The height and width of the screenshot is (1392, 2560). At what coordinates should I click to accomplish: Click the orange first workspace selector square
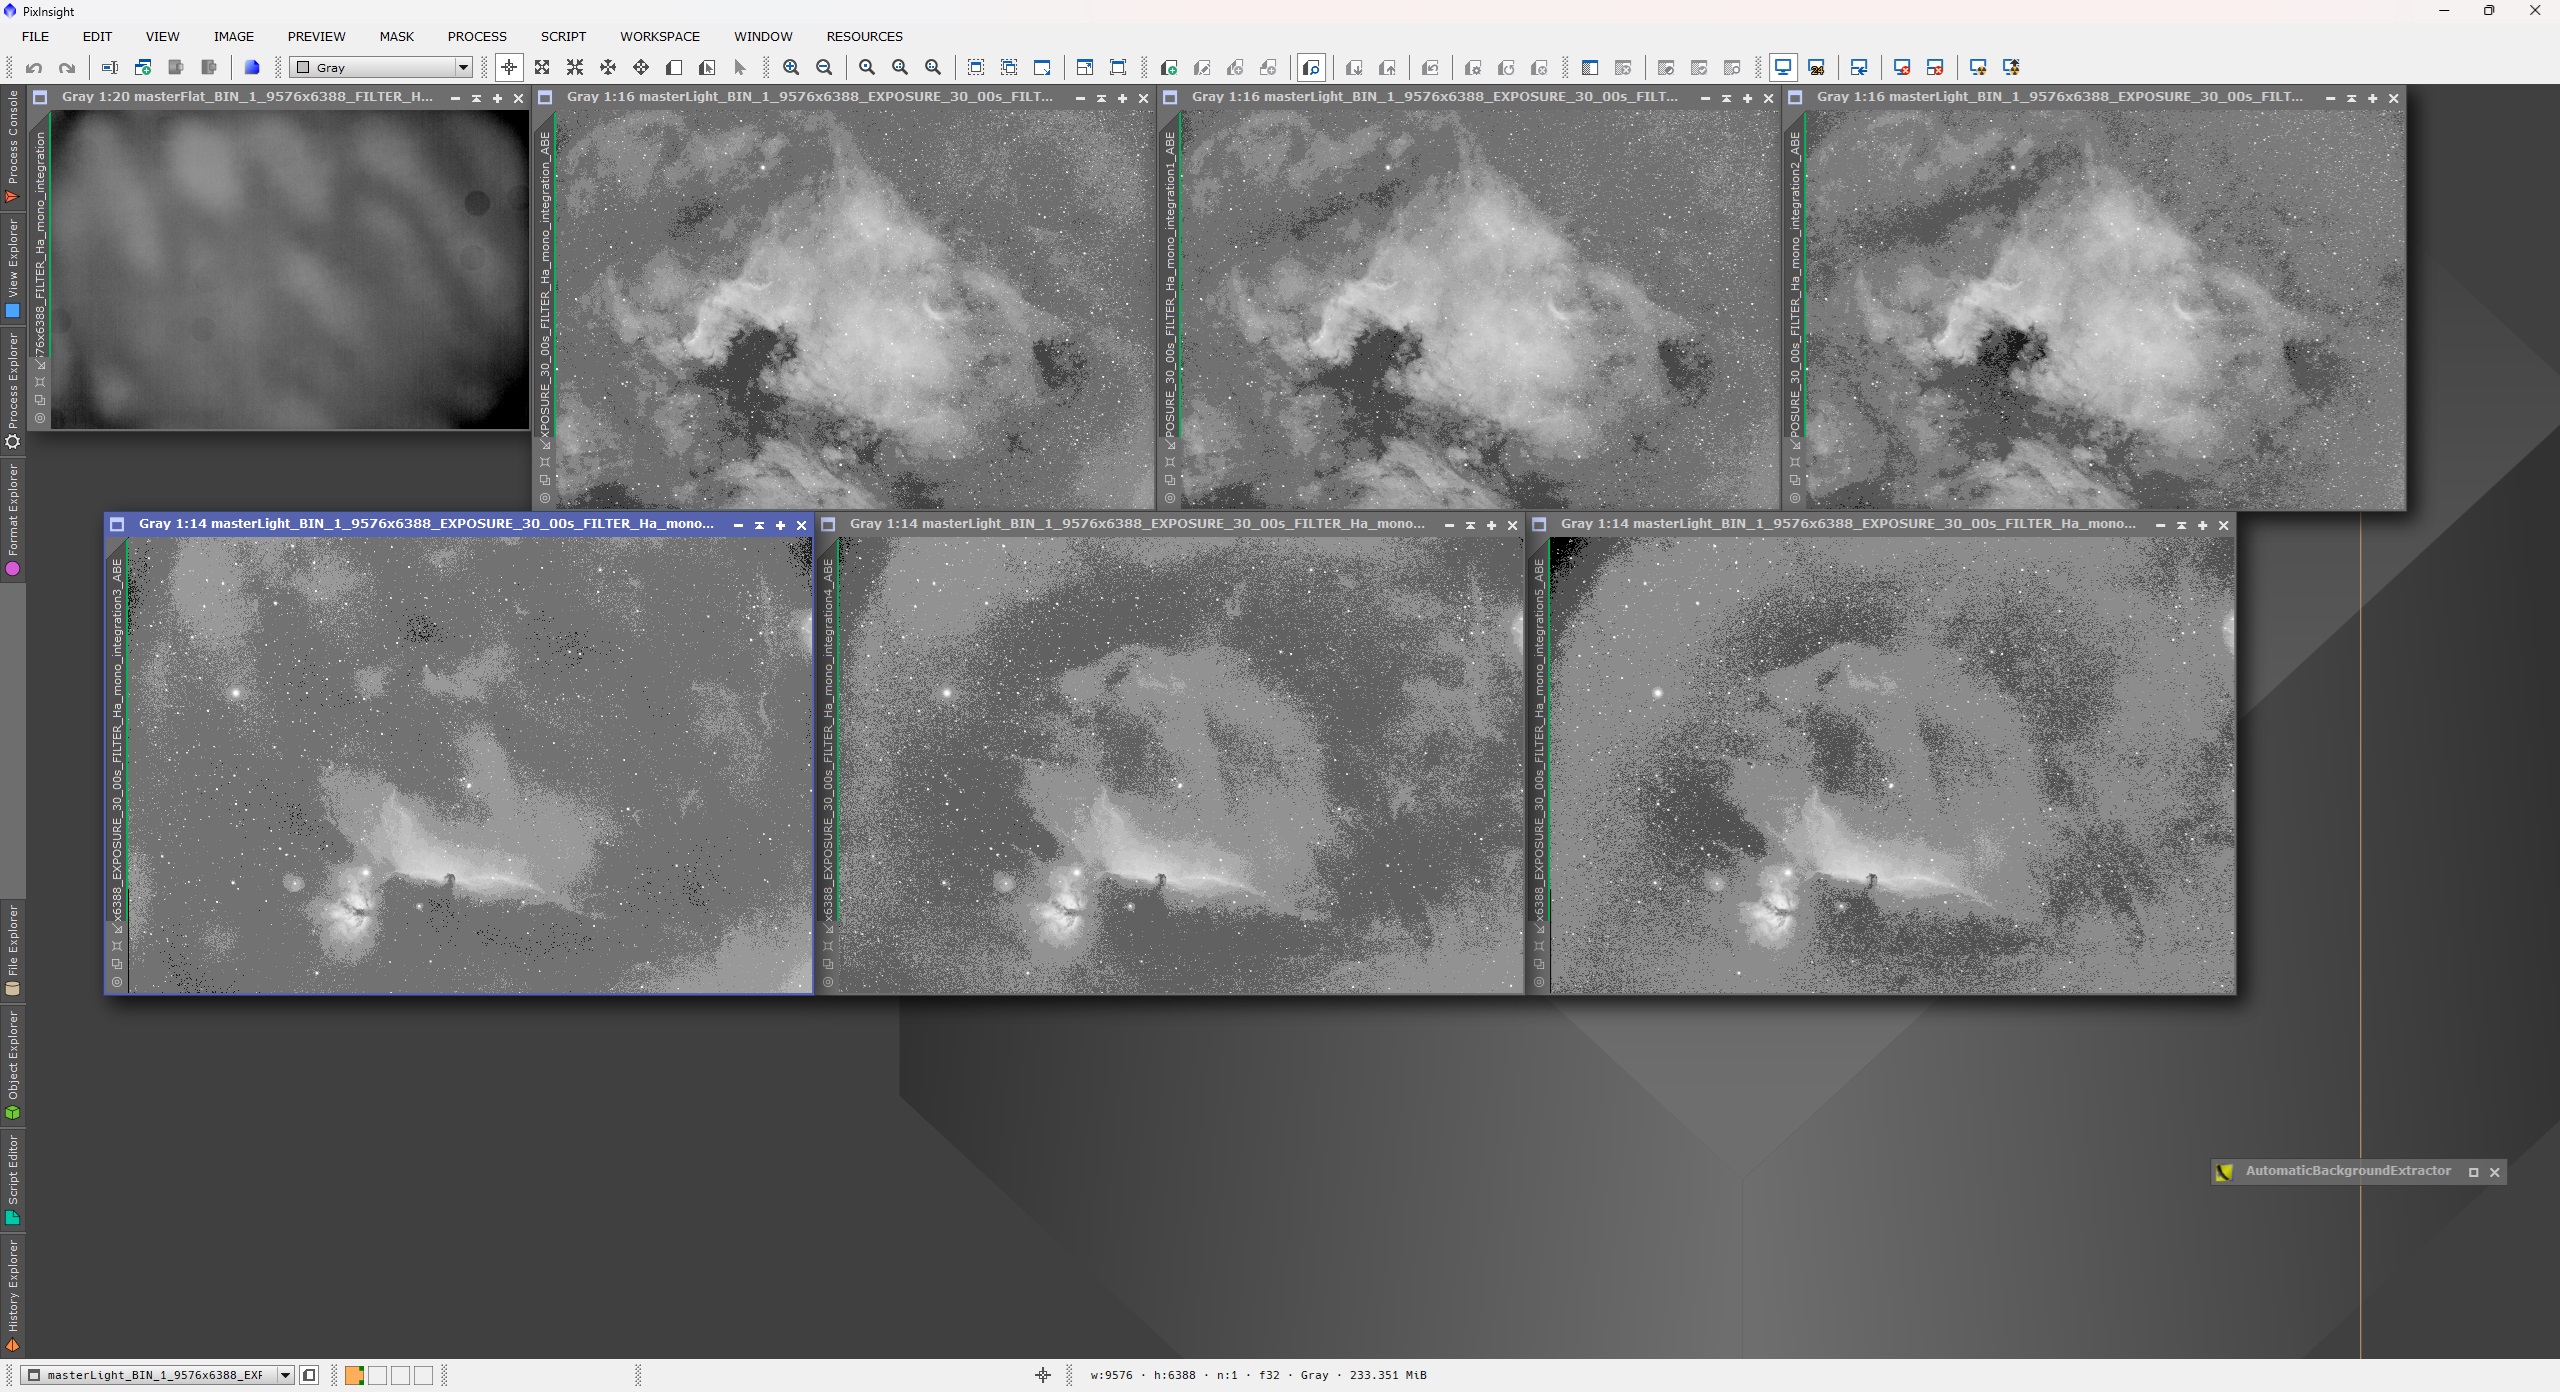tap(354, 1376)
